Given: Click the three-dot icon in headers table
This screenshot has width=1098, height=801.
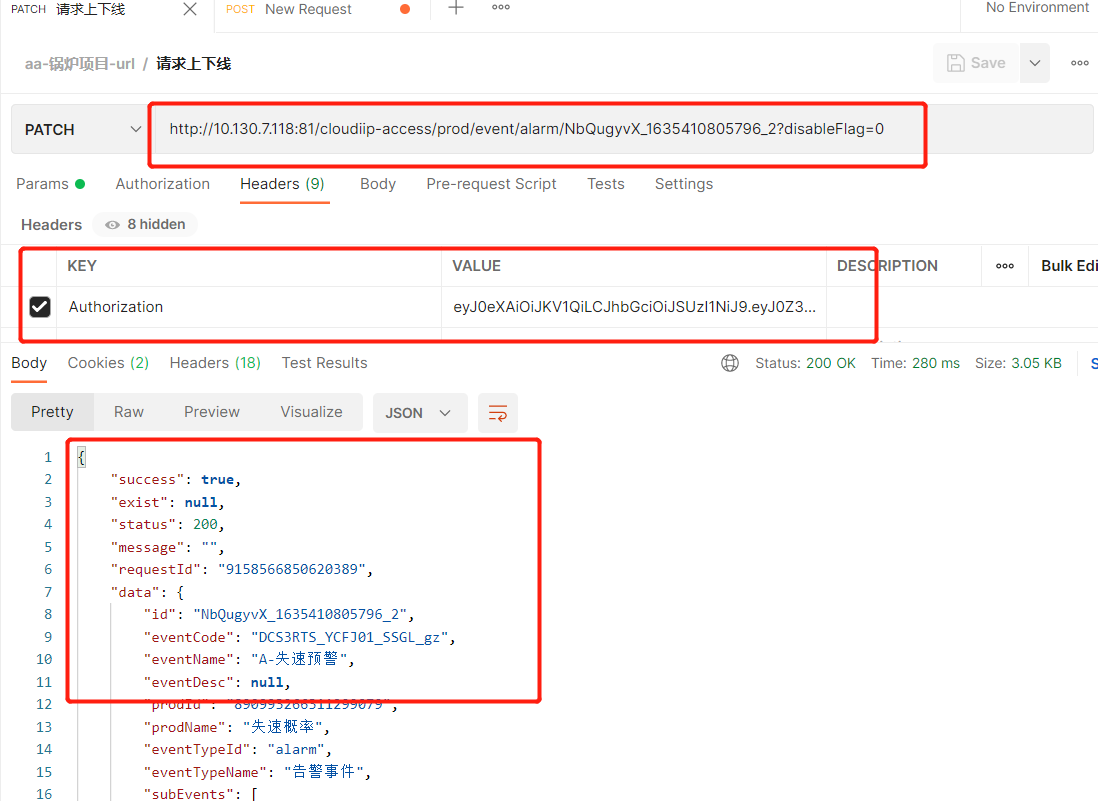Looking at the screenshot, I should [x=1004, y=265].
